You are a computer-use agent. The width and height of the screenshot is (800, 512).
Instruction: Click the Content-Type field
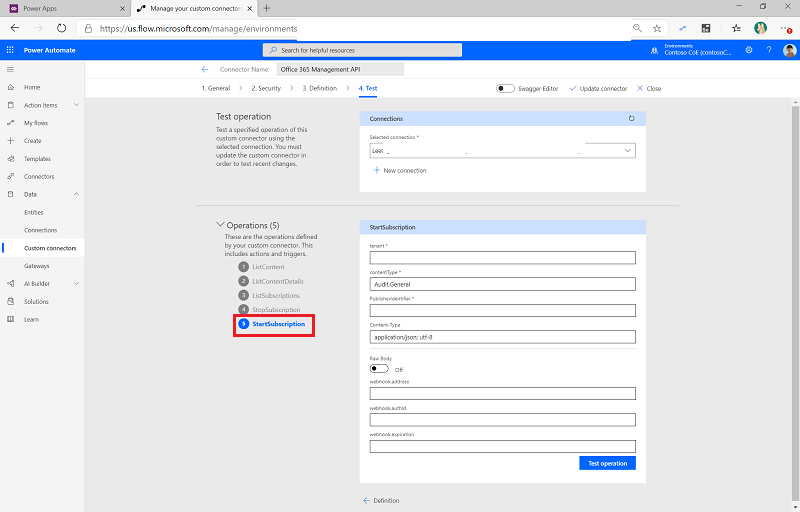tap(503, 337)
